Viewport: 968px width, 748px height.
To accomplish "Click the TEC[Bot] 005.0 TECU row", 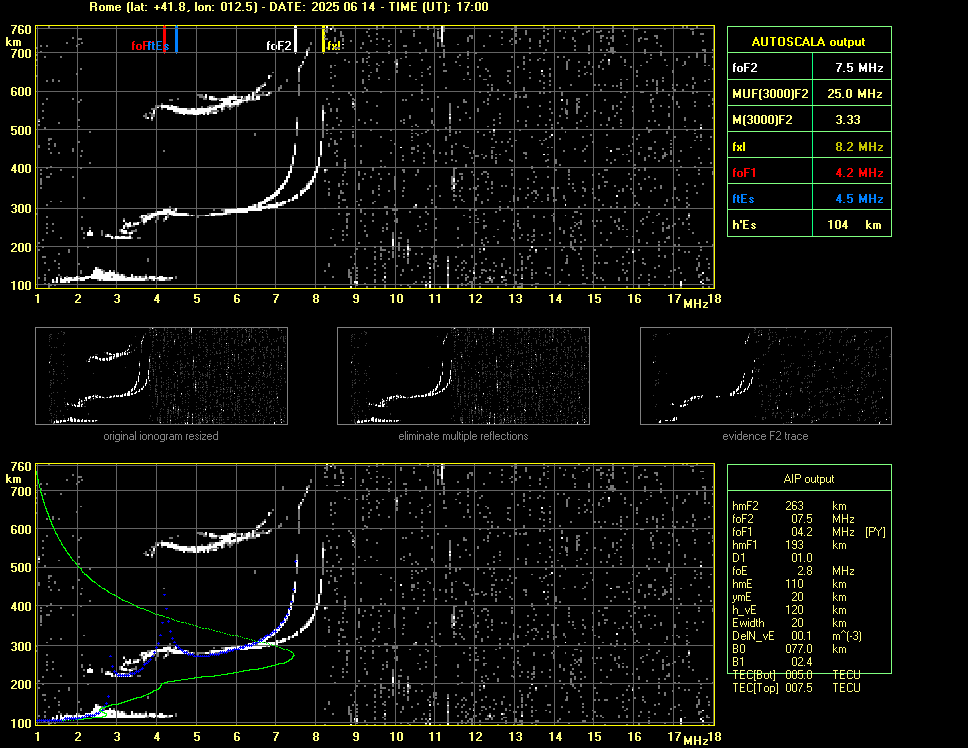I will pos(796,675).
